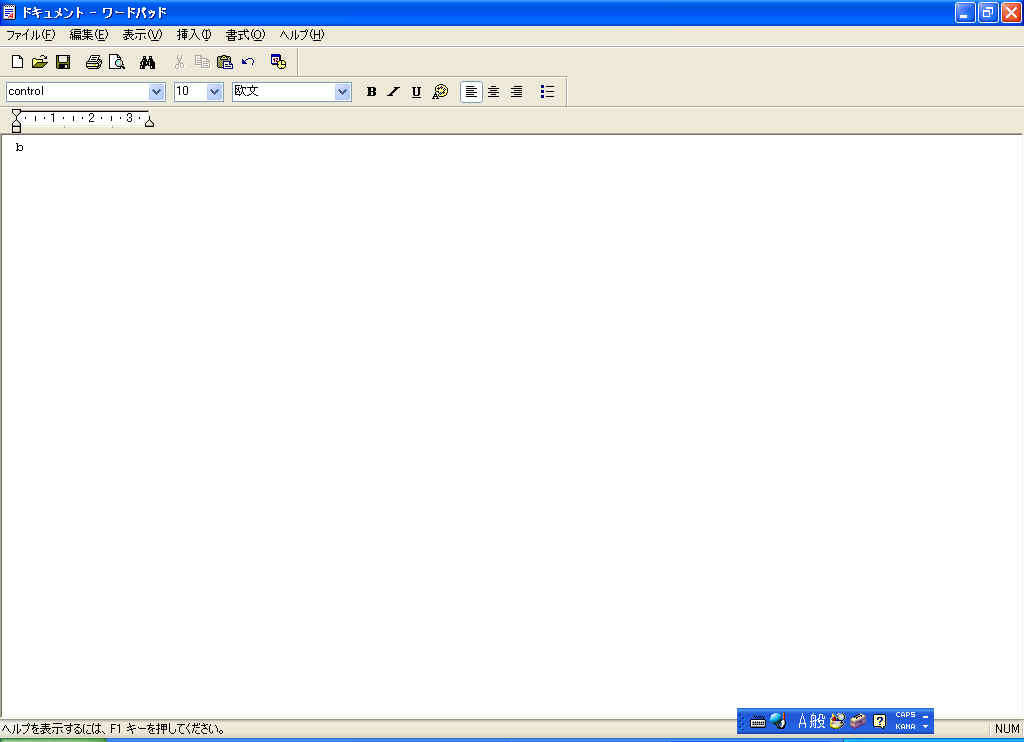The image size is (1024, 742).
Task: Paste with the clipboard icon
Action: click(x=225, y=62)
